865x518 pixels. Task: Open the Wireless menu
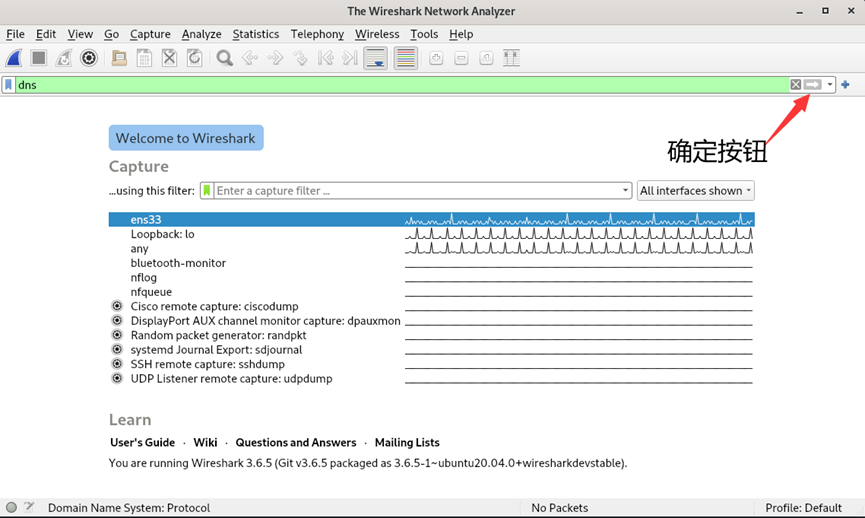[377, 34]
